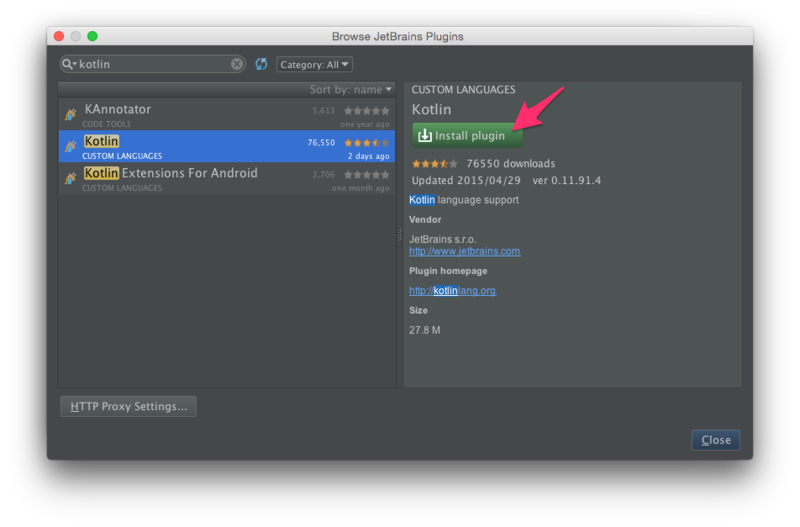800x527 pixels.
Task: Click the KAnnotator plugin icon
Action: coord(70,114)
